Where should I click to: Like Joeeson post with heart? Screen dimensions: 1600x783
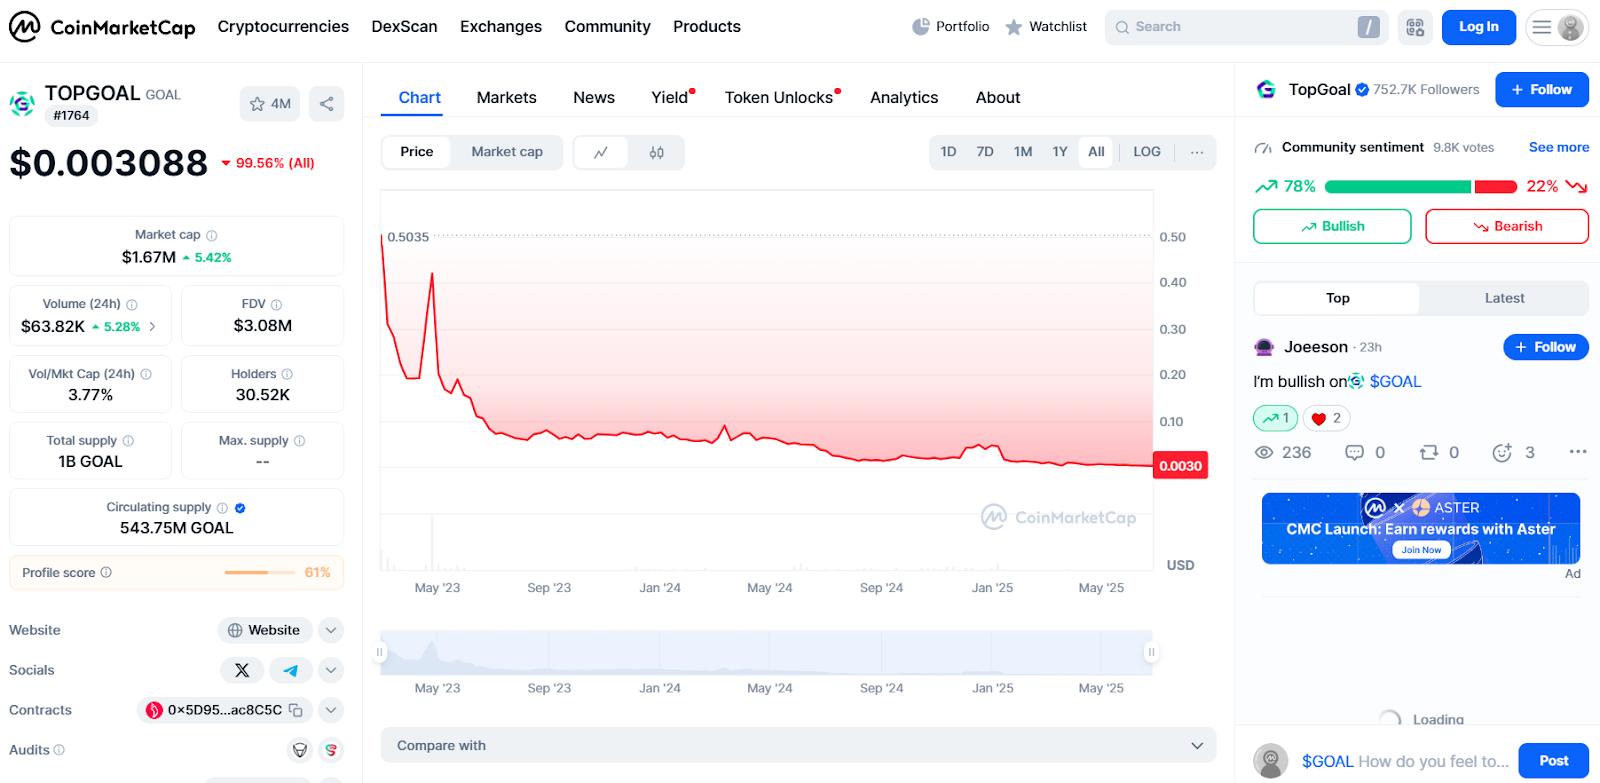1327,418
